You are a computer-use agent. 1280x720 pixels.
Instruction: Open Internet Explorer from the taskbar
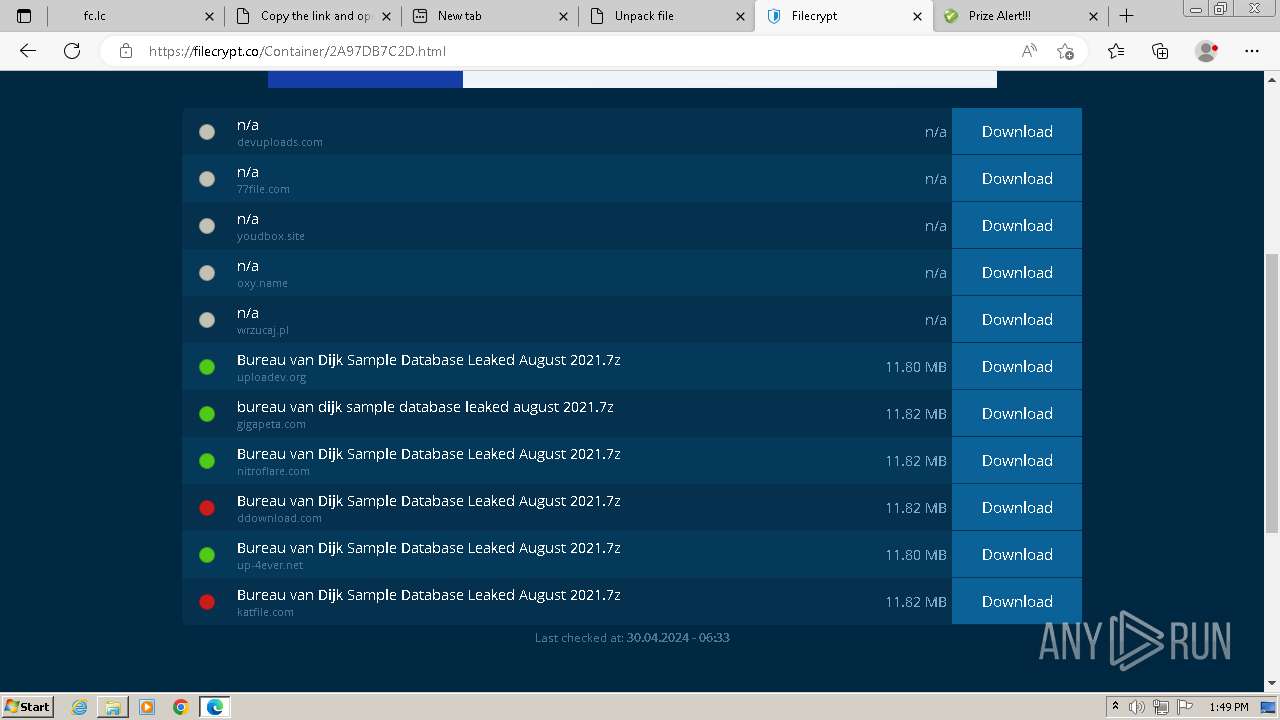[x=80, y=707]
